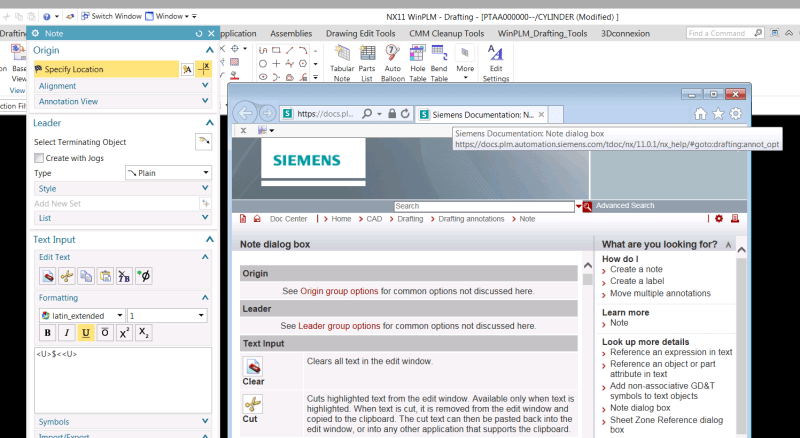Click the documentation settings gear icon
Viewport: 800px width, 438px height.
point(719,218)
